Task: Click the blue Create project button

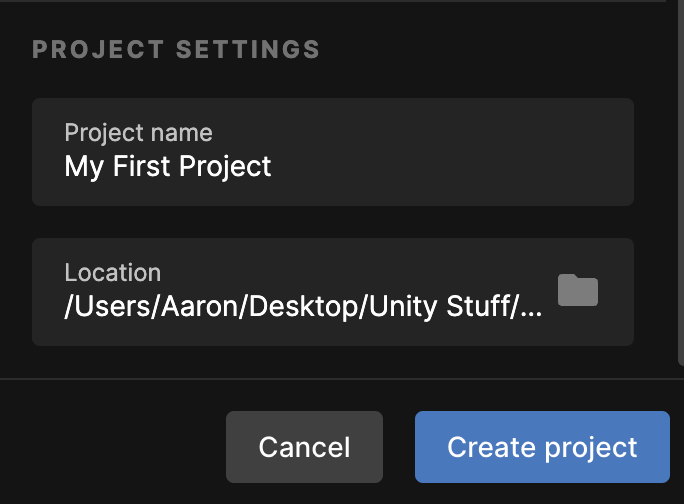Action: (x=542, y=447)
